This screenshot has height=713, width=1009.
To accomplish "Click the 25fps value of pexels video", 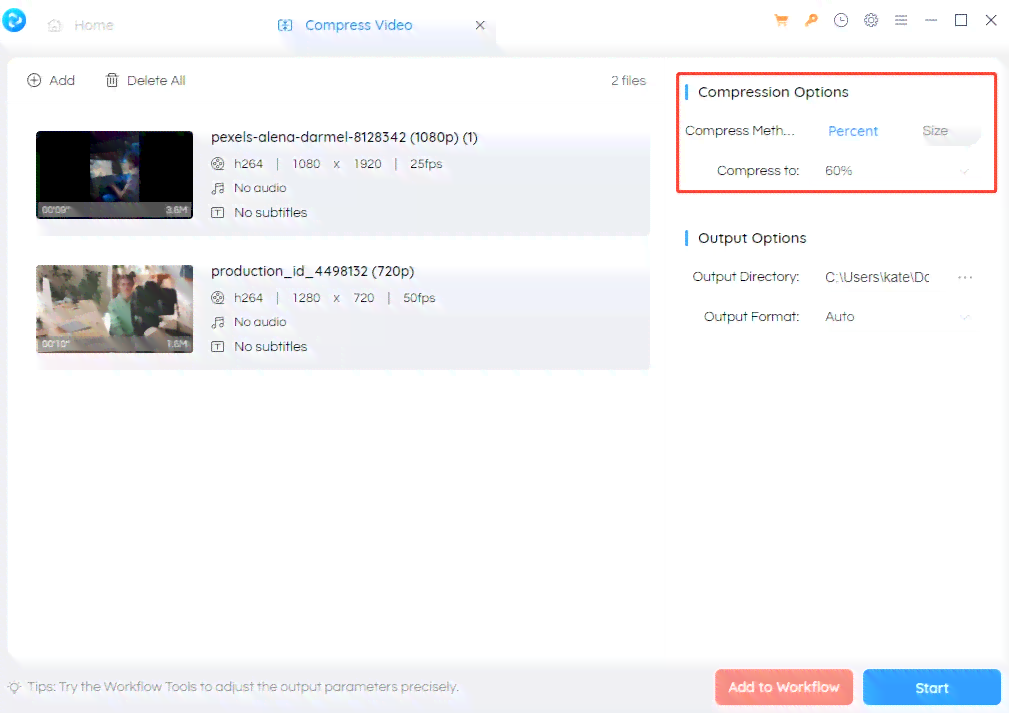I will [x=426, y=164].
